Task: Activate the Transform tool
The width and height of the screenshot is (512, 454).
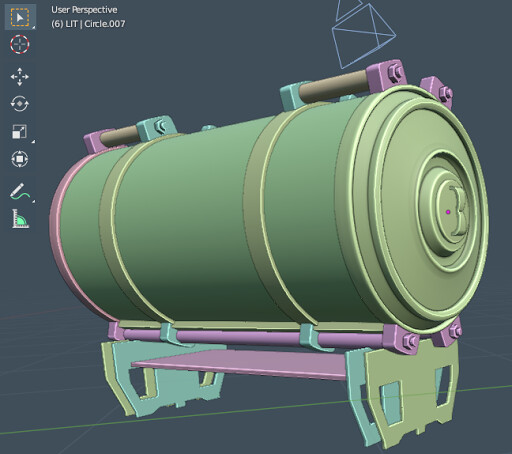Action: tap(20, 159)
